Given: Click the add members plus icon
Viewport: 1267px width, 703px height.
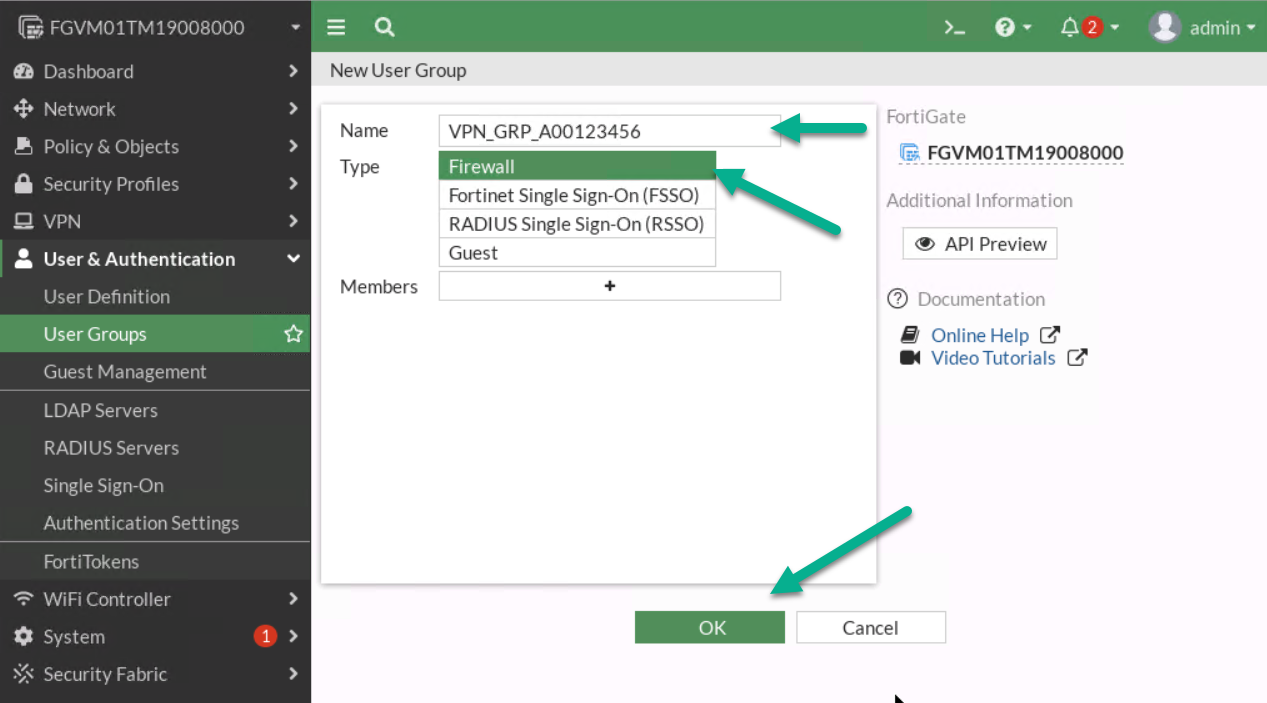Looking at the screenshot, I should [x=610, y=286].
